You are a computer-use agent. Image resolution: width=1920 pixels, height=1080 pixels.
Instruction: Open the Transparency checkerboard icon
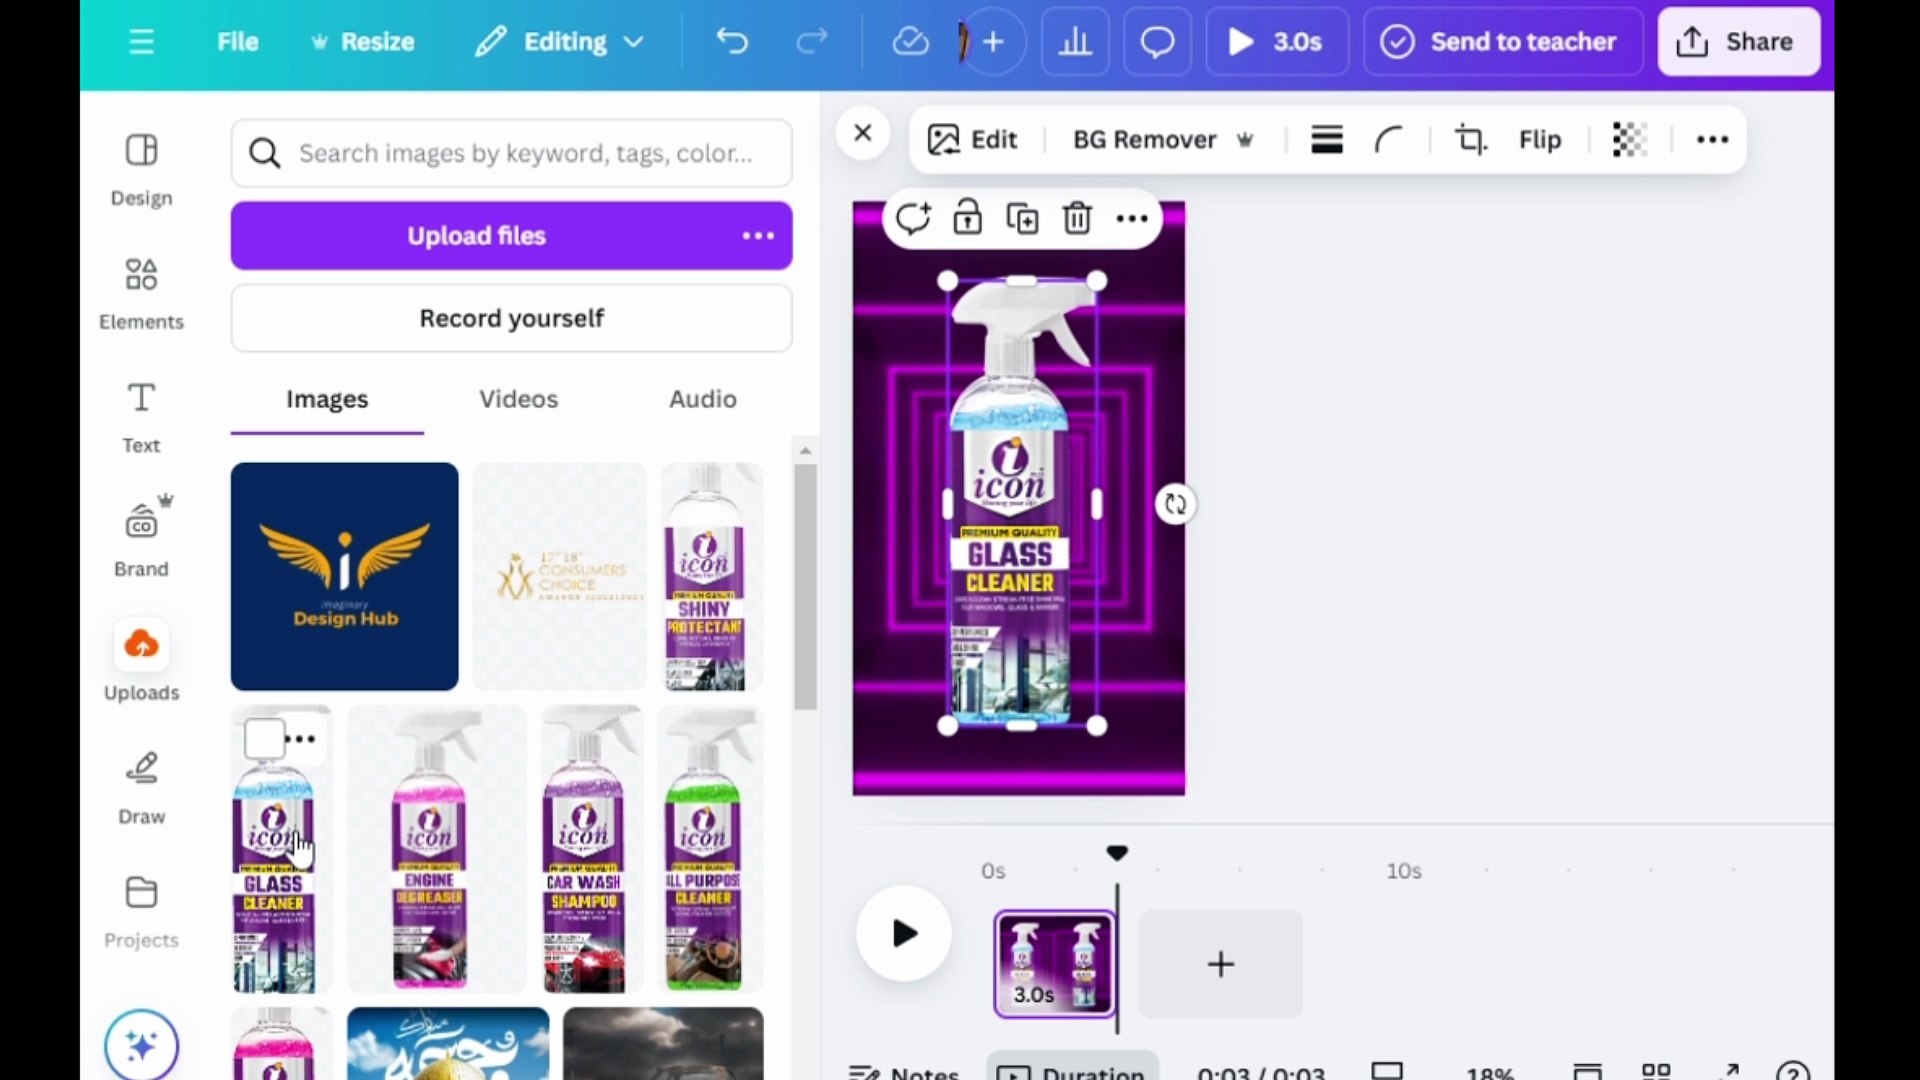pyautogui.click(x=1629, y=140)
